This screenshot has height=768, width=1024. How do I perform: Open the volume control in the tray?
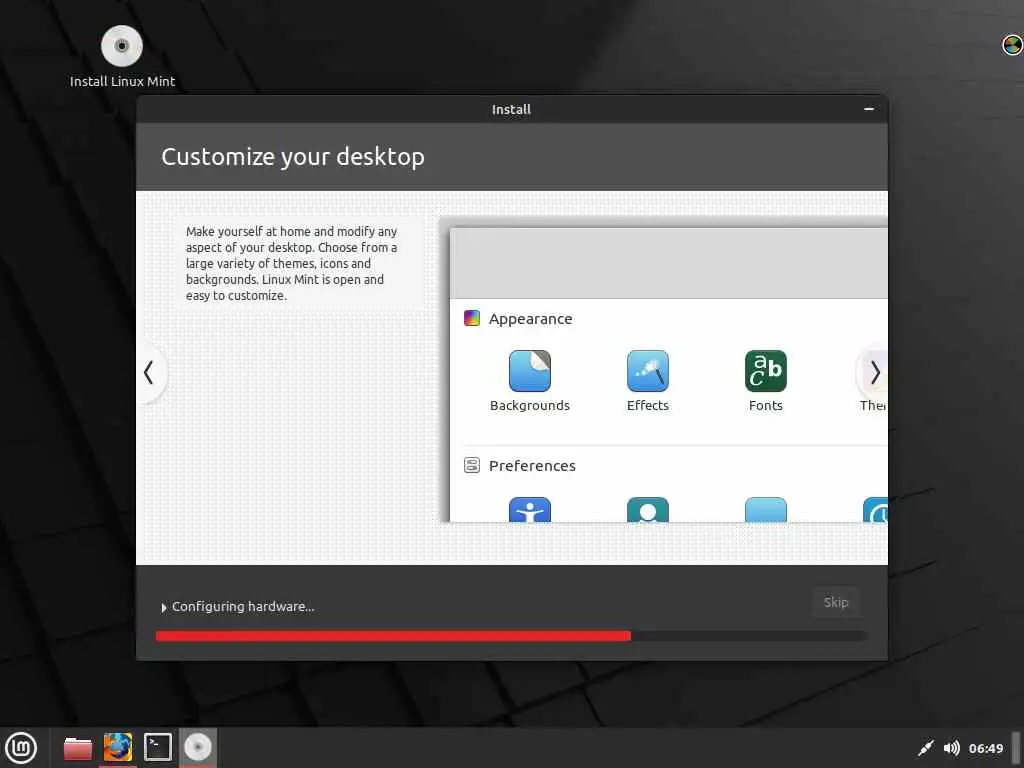click(x=952, y=748)
